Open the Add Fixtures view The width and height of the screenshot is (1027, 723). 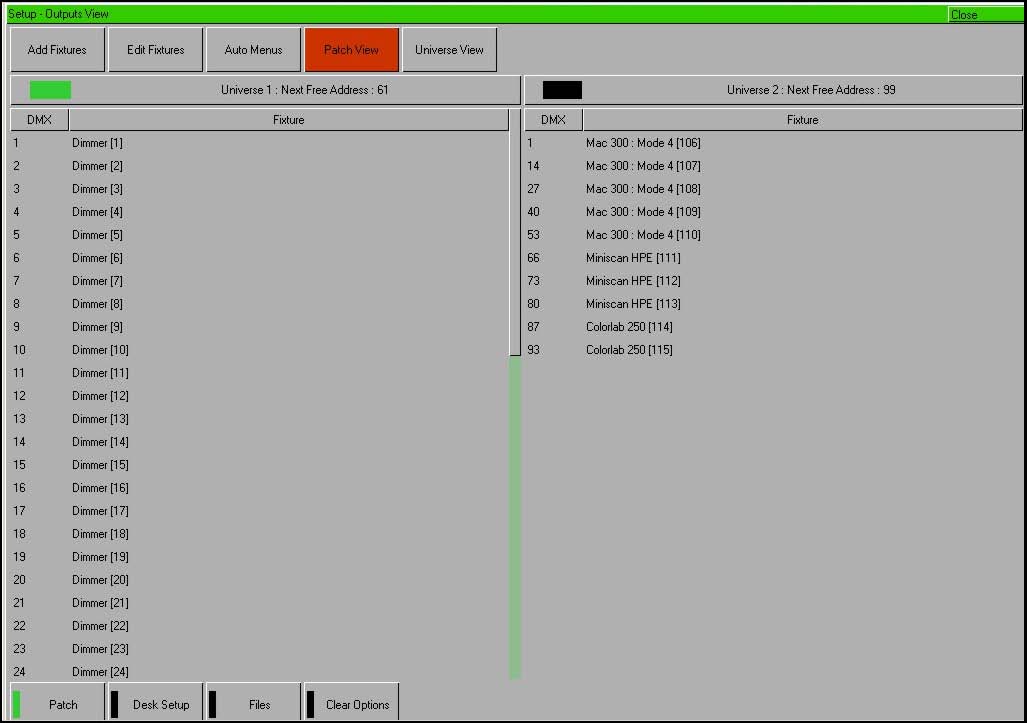58,50
